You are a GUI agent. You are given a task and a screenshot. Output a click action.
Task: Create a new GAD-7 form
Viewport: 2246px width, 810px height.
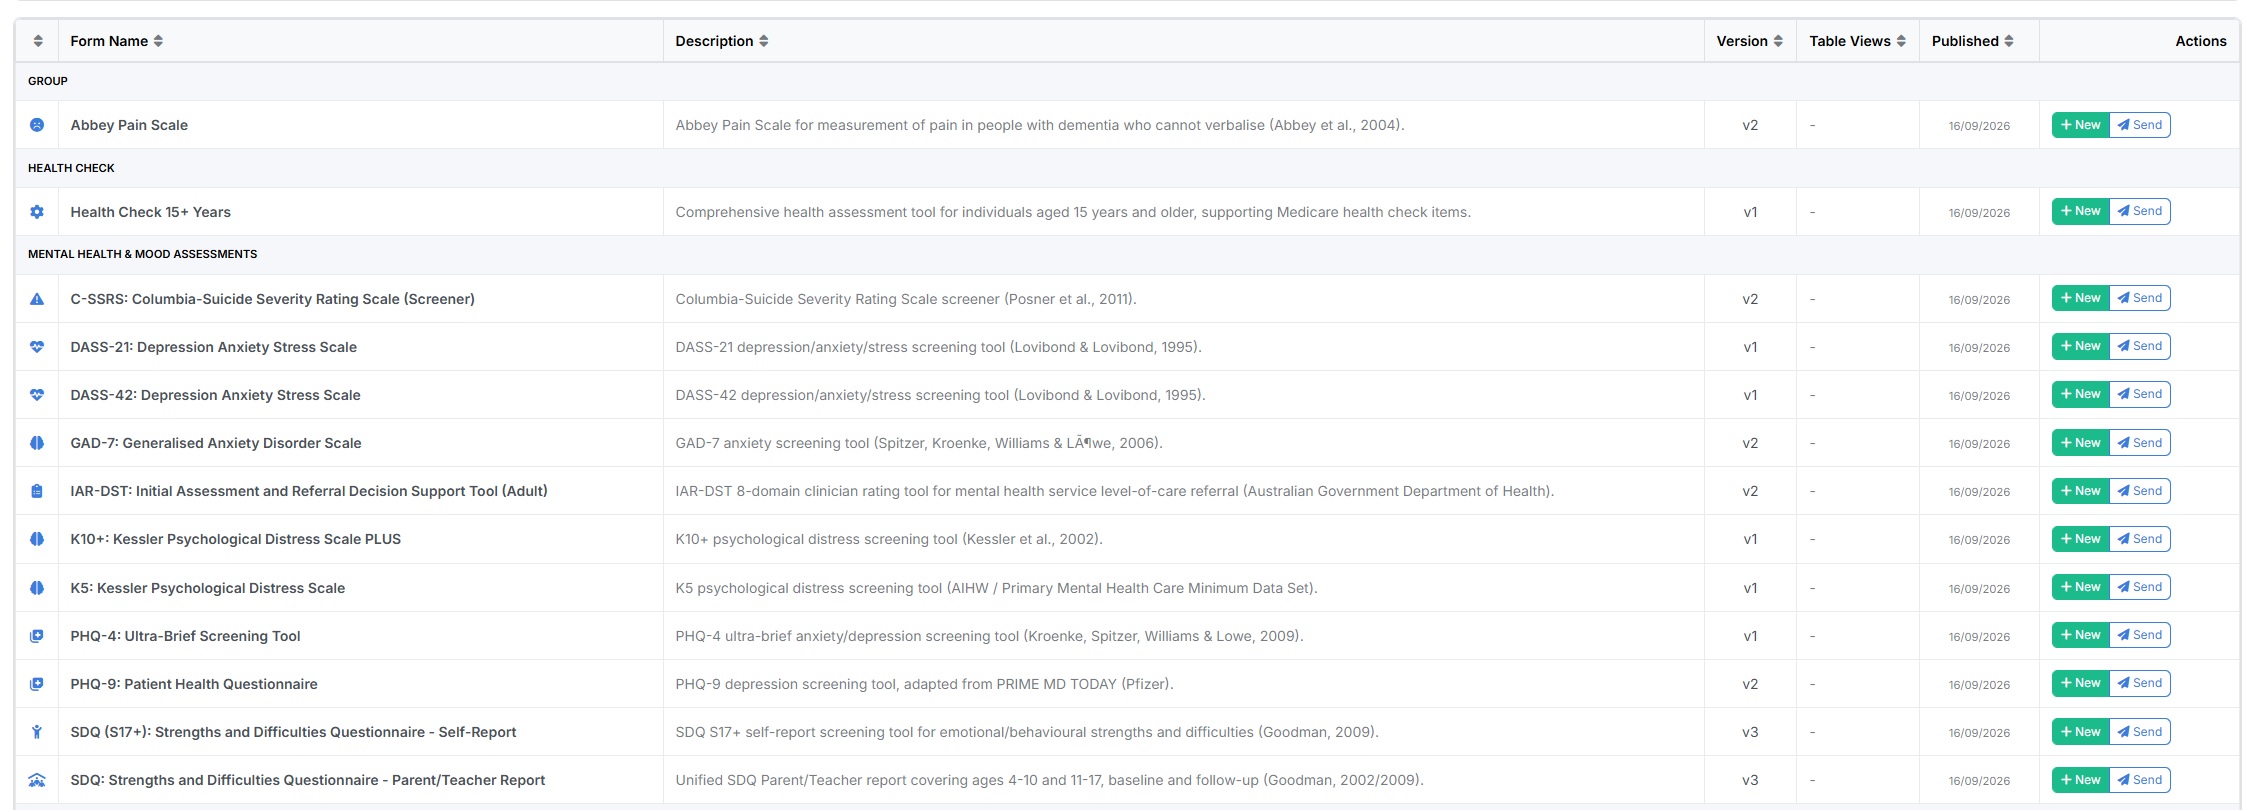(2080, 443)
